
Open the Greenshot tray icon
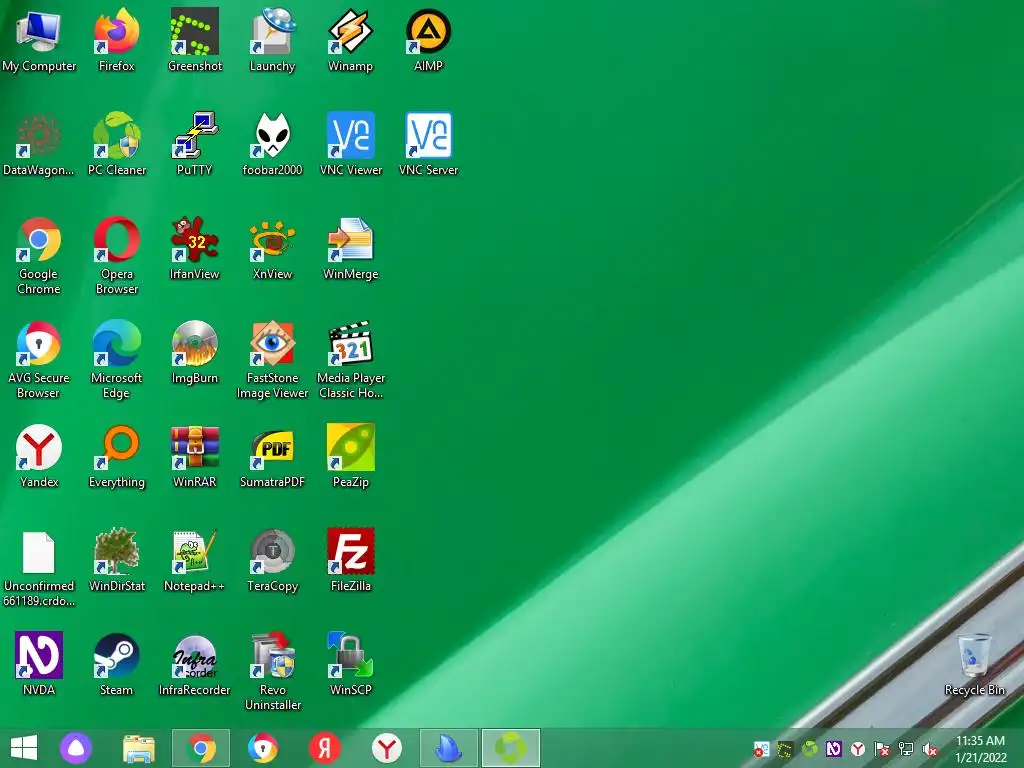point(785,749)
